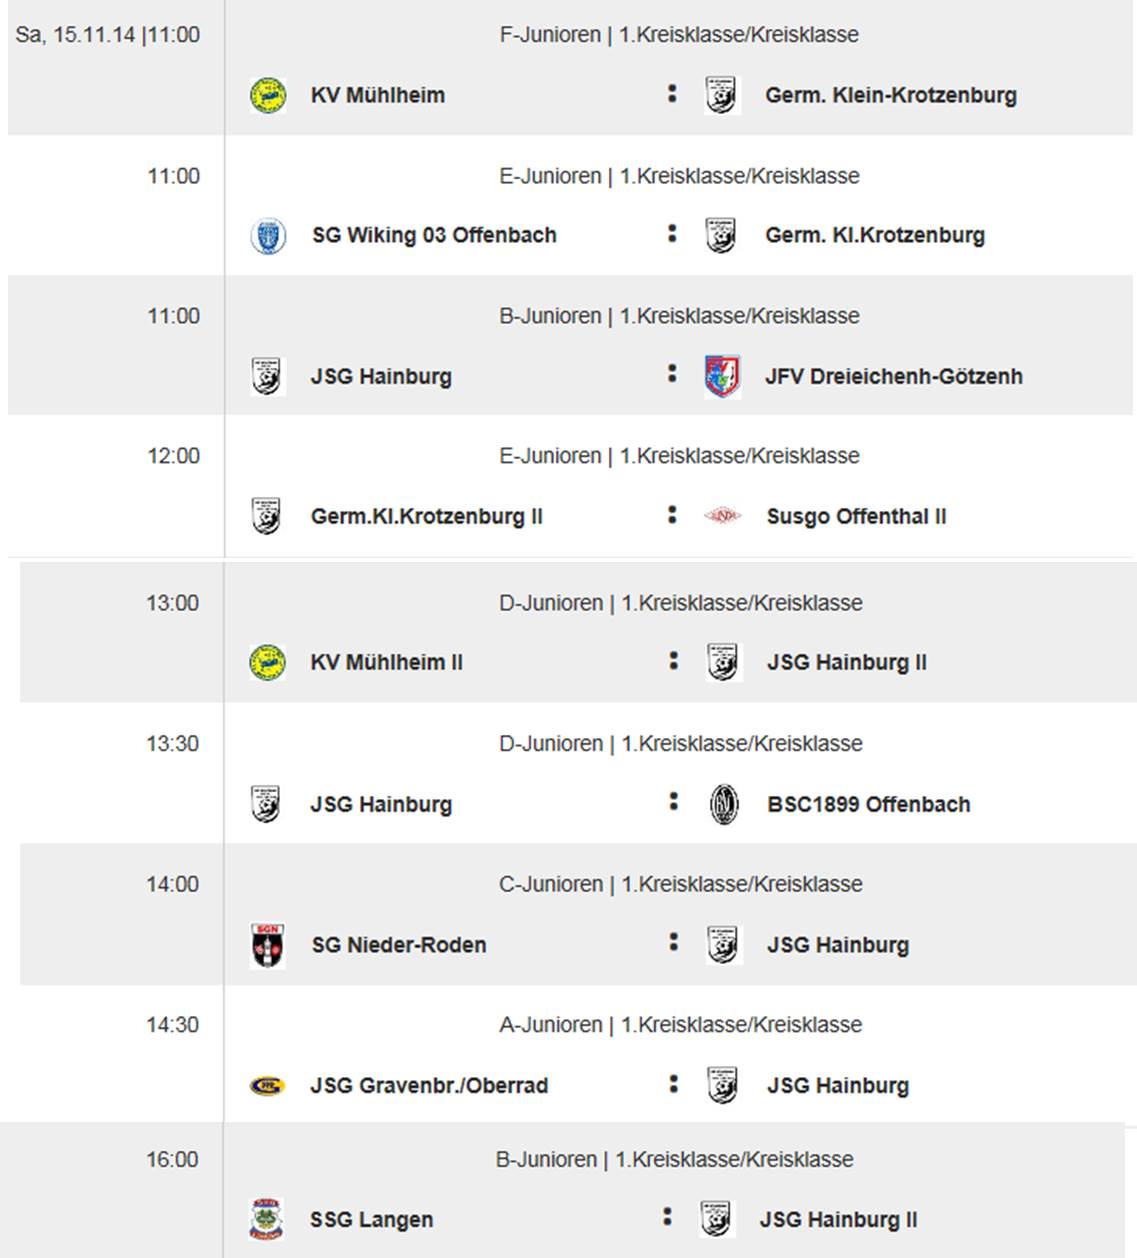The image size is (1137, 1258).
Task: Click the BSC1899 Offenbach club crest
Action: click(x=723, y=804)
